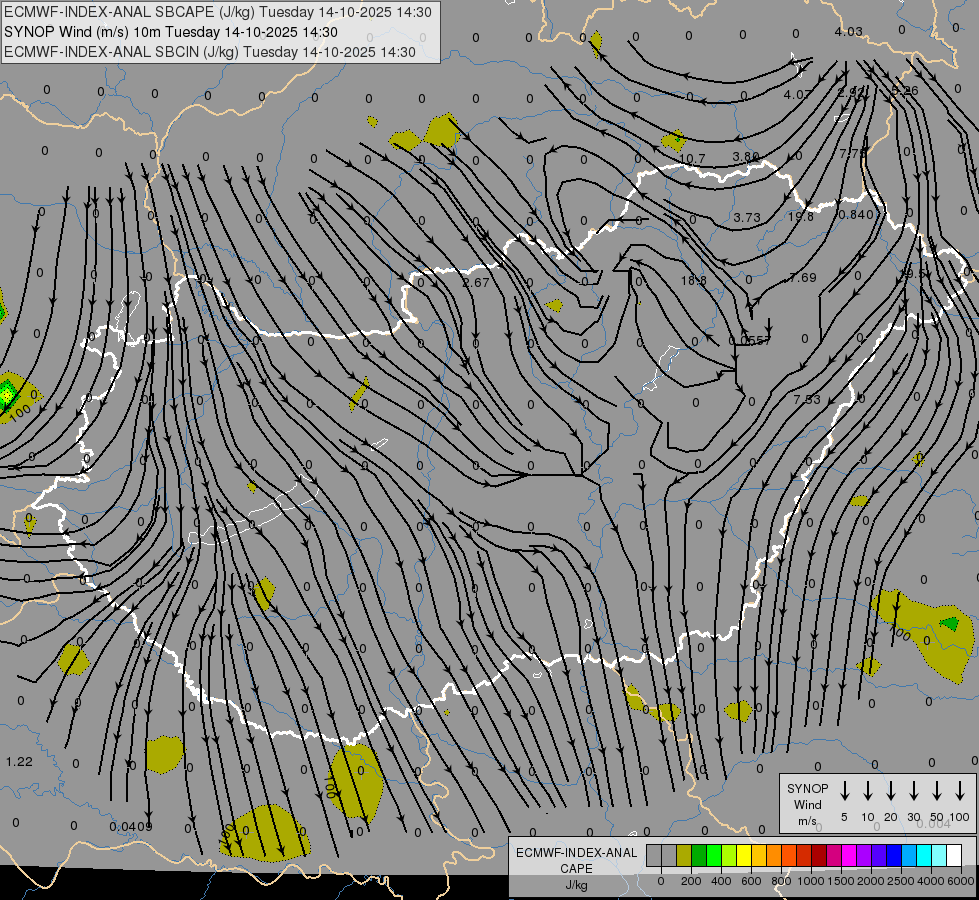The width and height of the screenshot is (979, 900).
Task: Select the olive CAPE legend swatch
Action: click(x=684, y=856)
